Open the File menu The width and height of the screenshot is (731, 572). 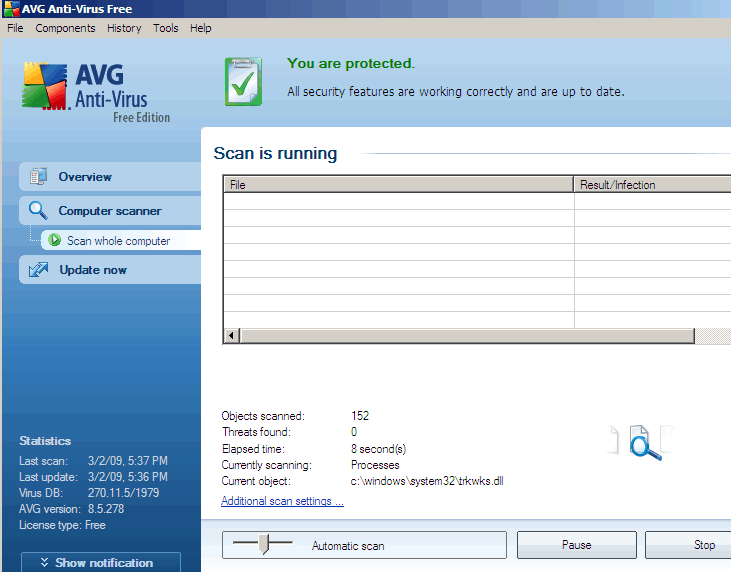15,28
